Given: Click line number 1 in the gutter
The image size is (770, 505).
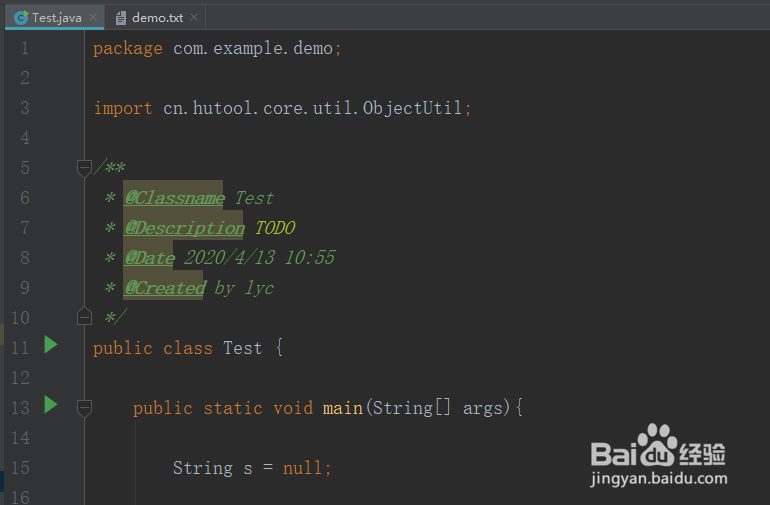Looking at the screenshot, I should point(25,48).
